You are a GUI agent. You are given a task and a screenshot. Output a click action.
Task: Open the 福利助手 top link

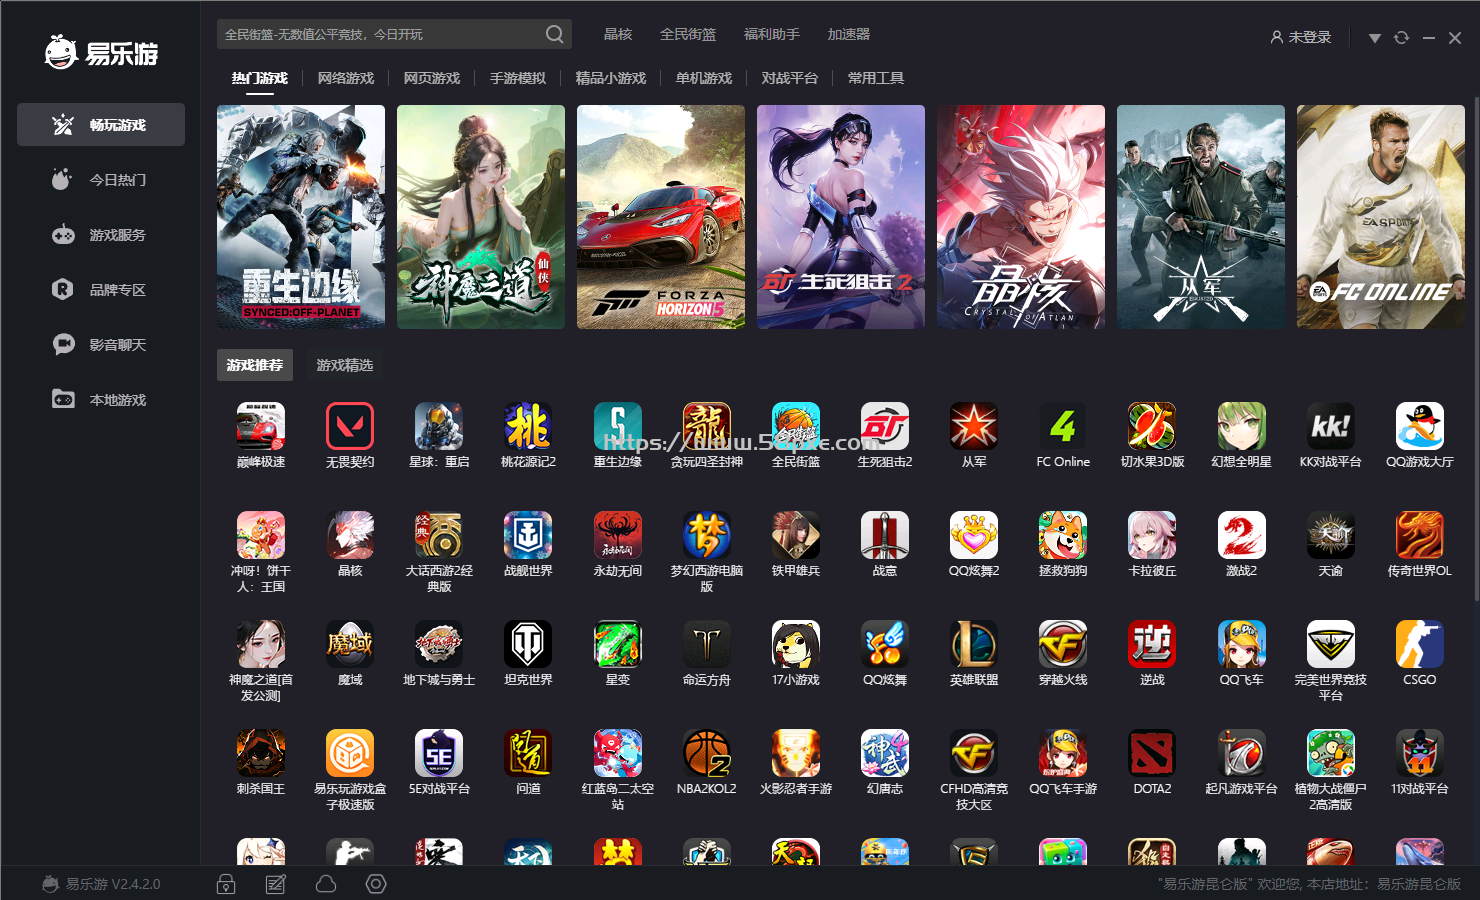(x=772, y=34)
